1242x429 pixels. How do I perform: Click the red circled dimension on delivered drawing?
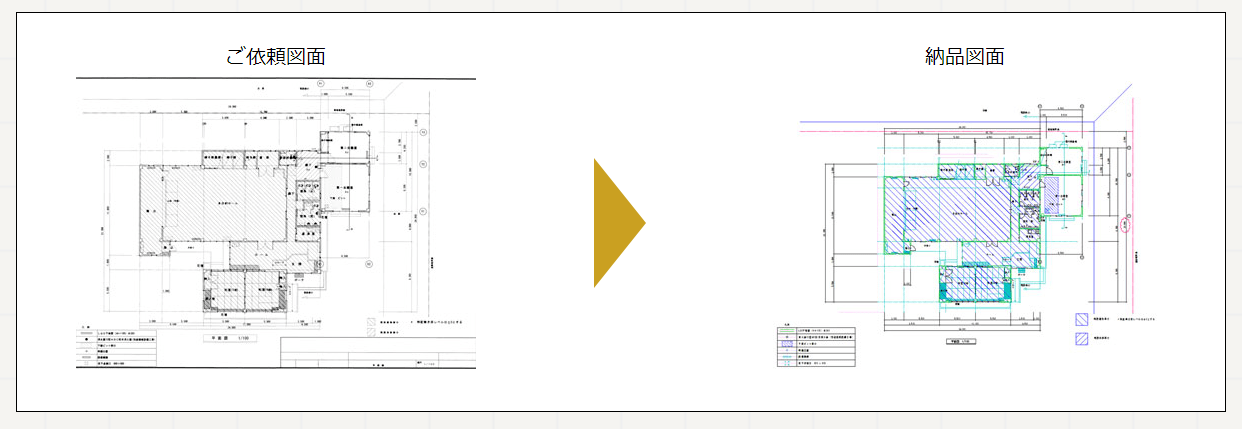pyautogui.click(x=1126, y=225)
